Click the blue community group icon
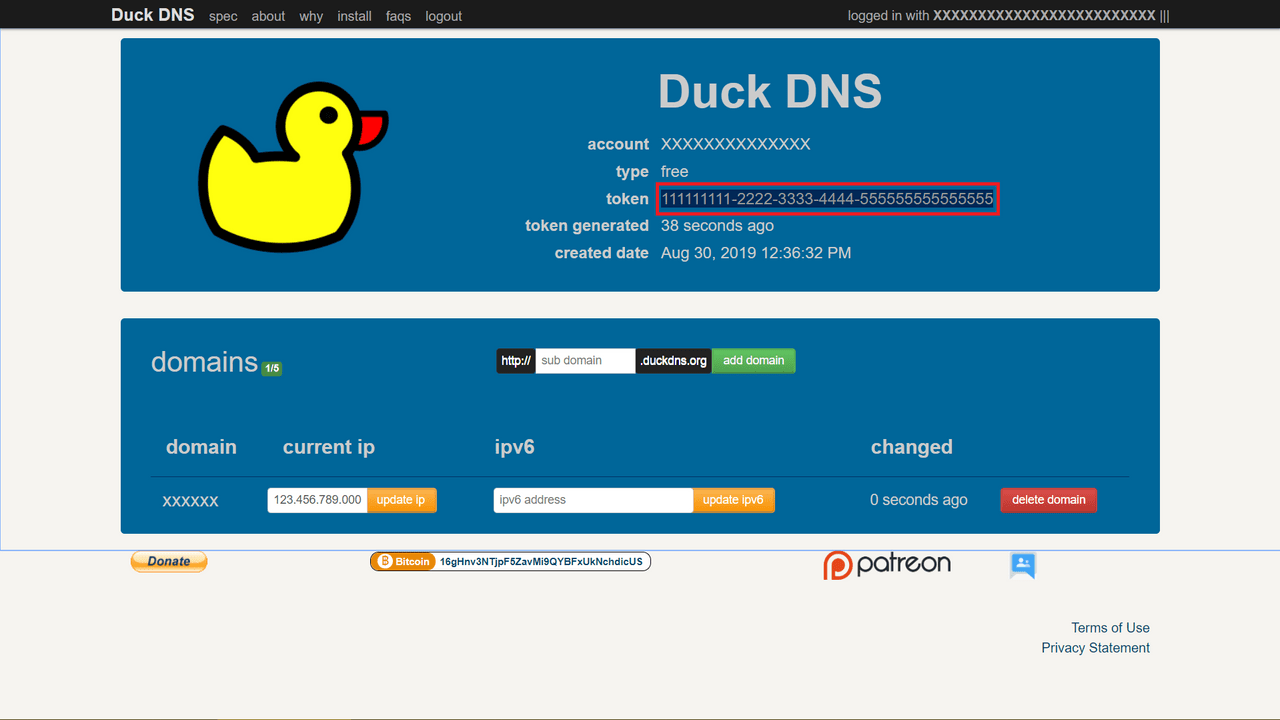The height and width of the screenshot is (720, 1280). pyautogui.click(x=1022, y=565)
